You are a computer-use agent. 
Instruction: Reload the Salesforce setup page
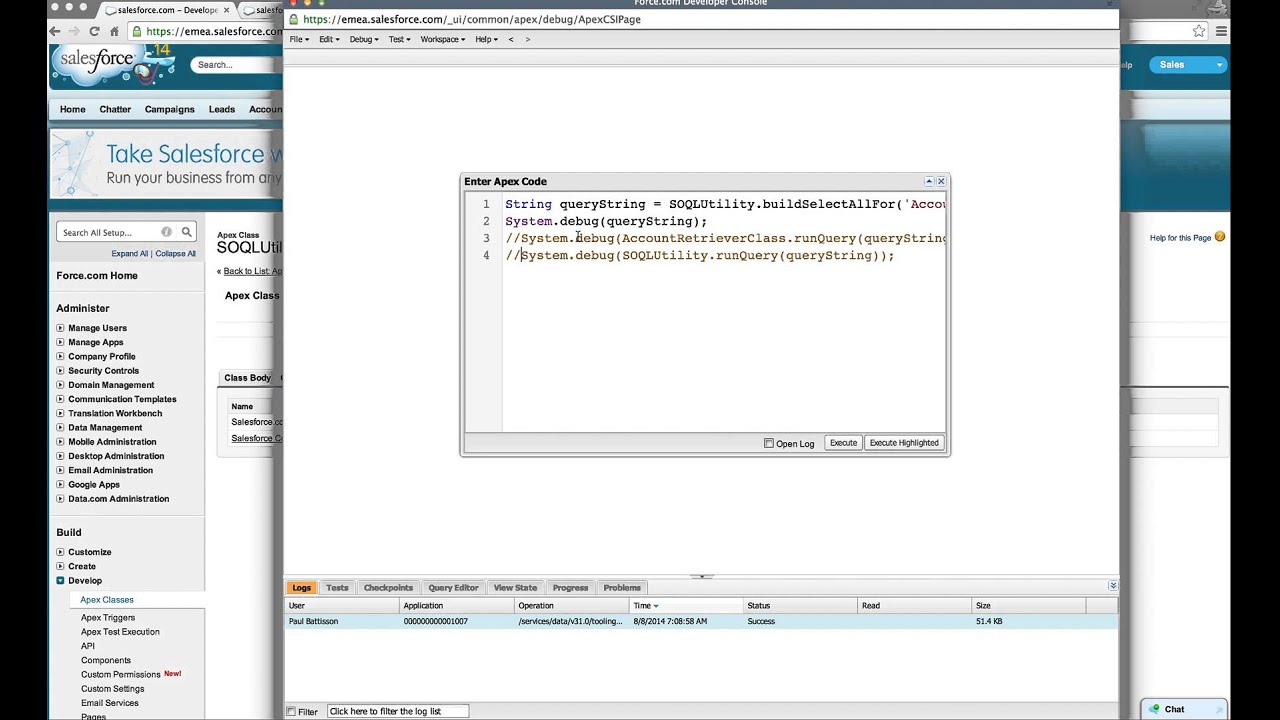click(x=94, y=31)
